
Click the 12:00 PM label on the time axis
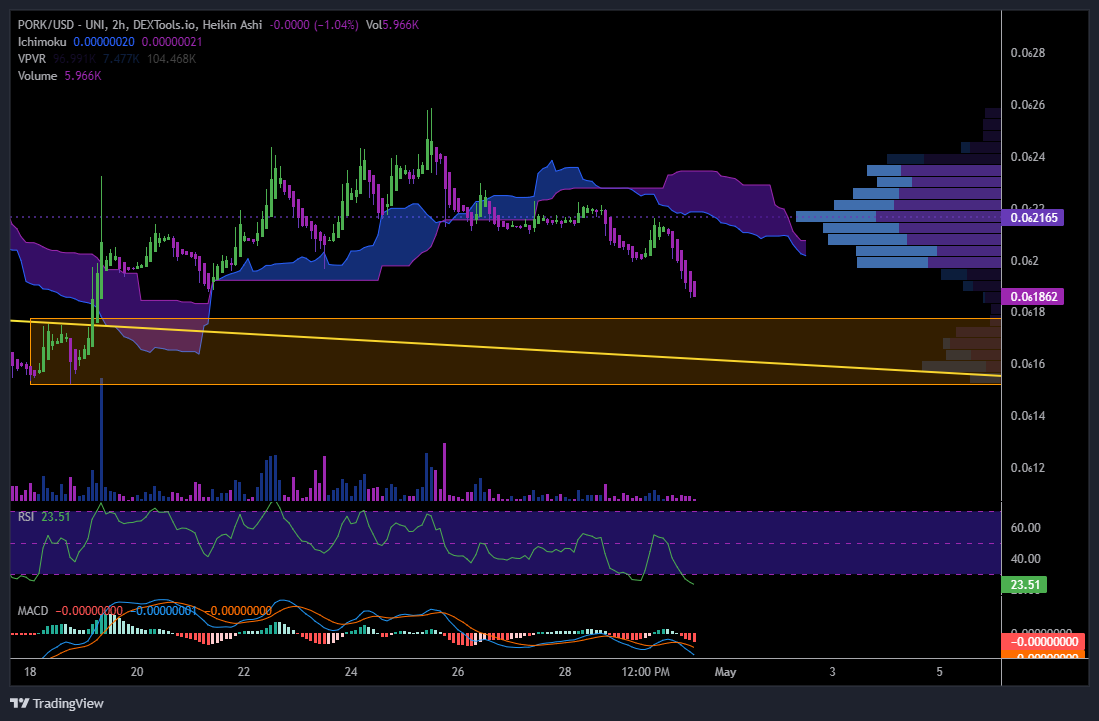click(645, 673)
